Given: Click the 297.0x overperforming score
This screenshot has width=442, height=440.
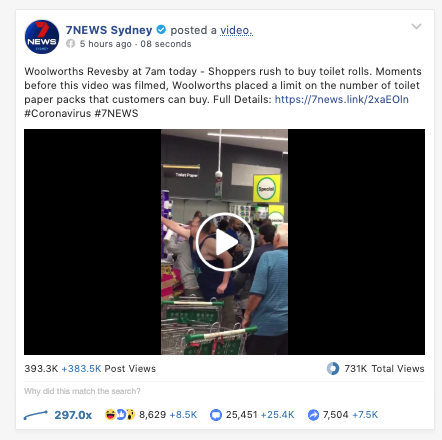Looking at the screenshot, I should tap(73, 415).
